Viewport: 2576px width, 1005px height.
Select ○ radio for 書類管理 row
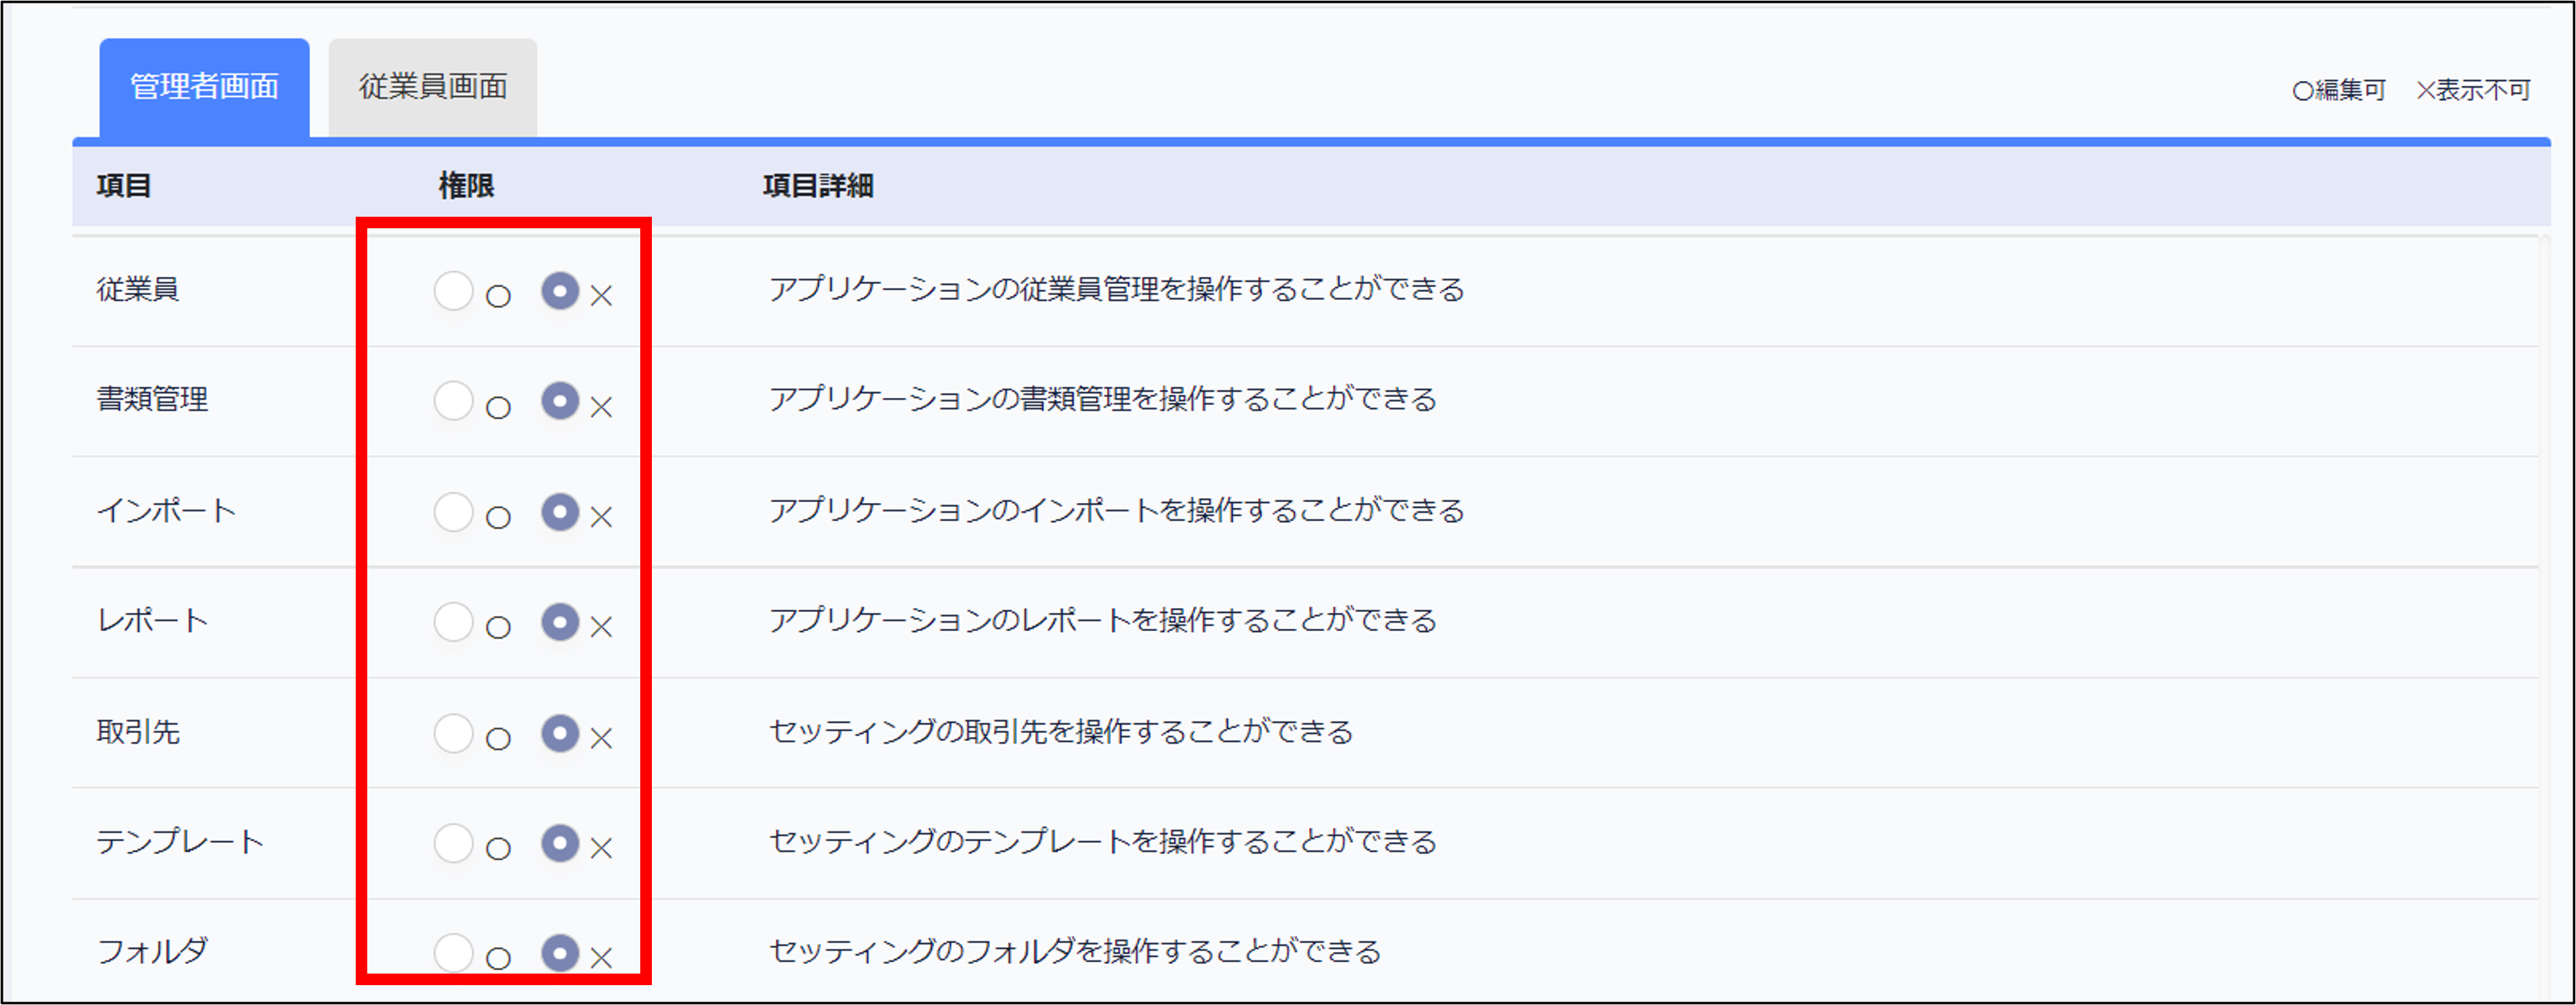(453, 401)
